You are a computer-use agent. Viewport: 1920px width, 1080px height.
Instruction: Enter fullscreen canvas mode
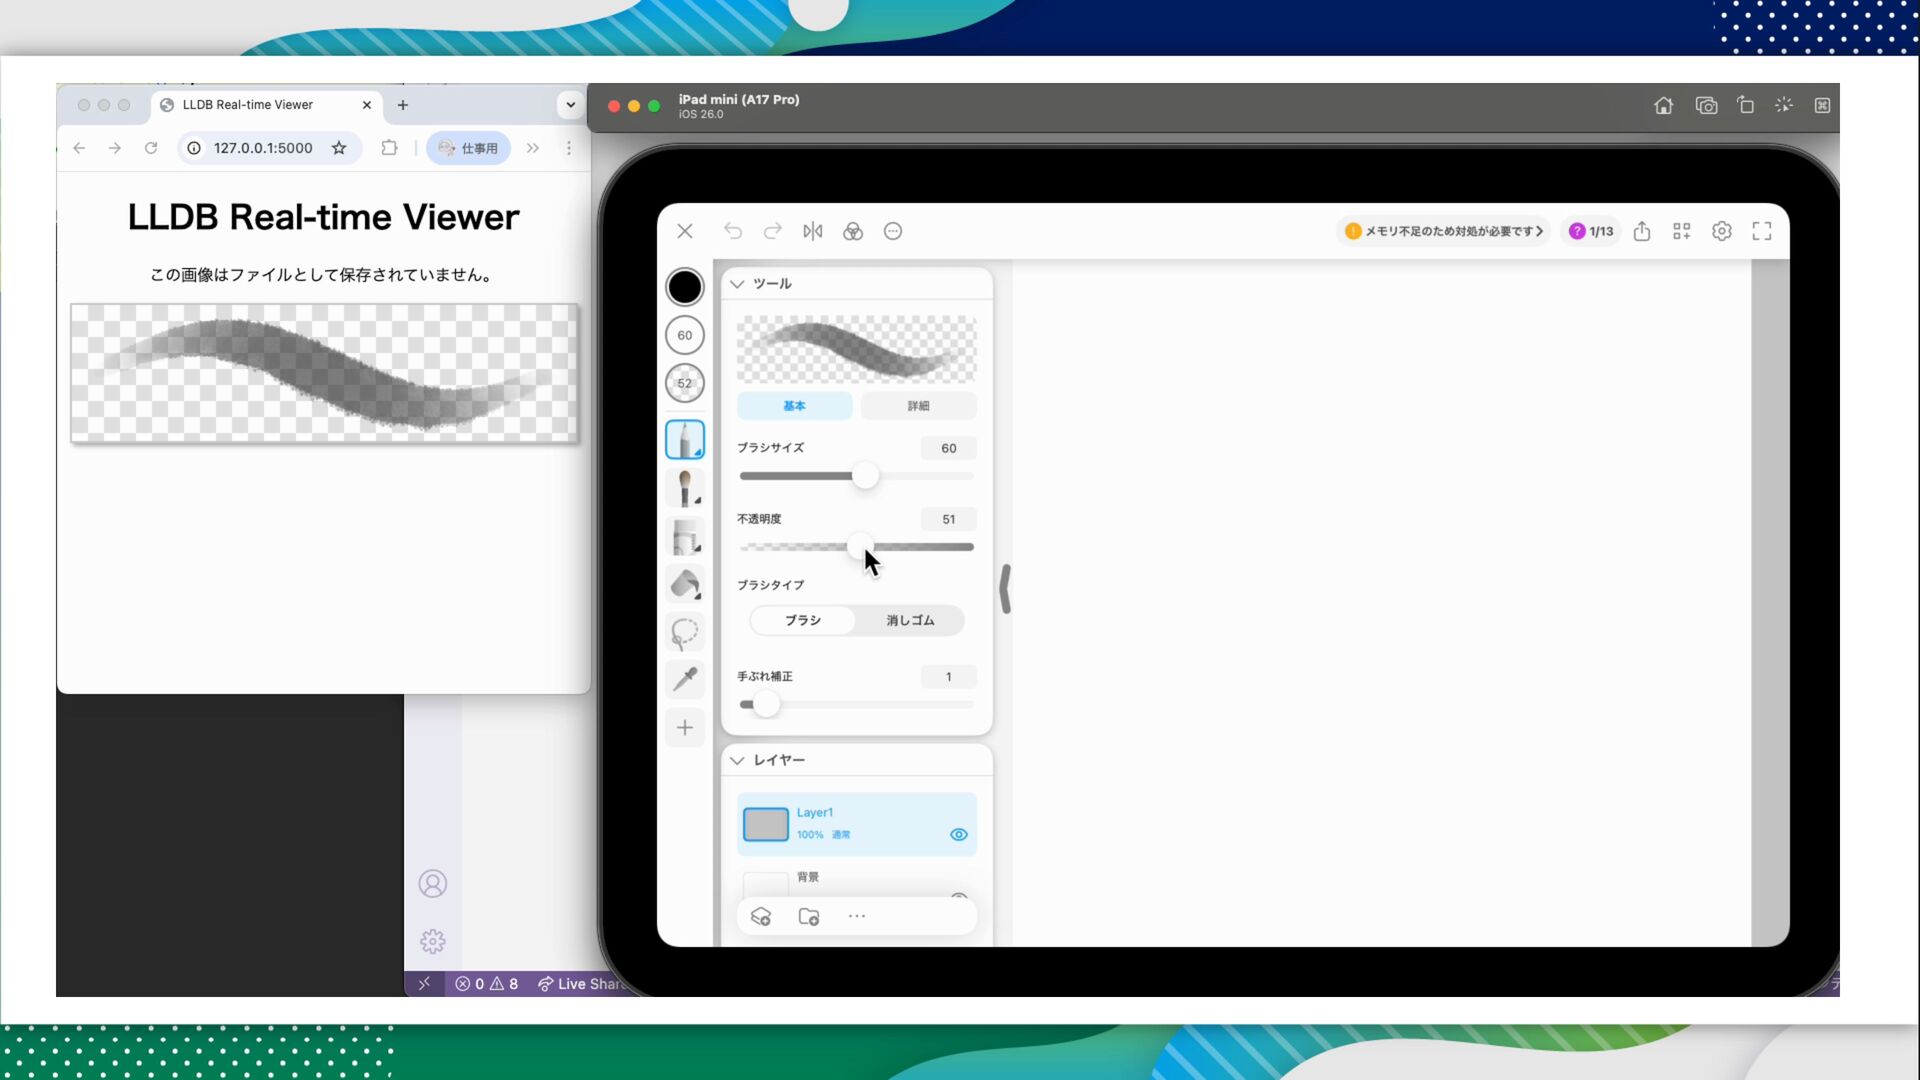click(x=1761, y=231)
